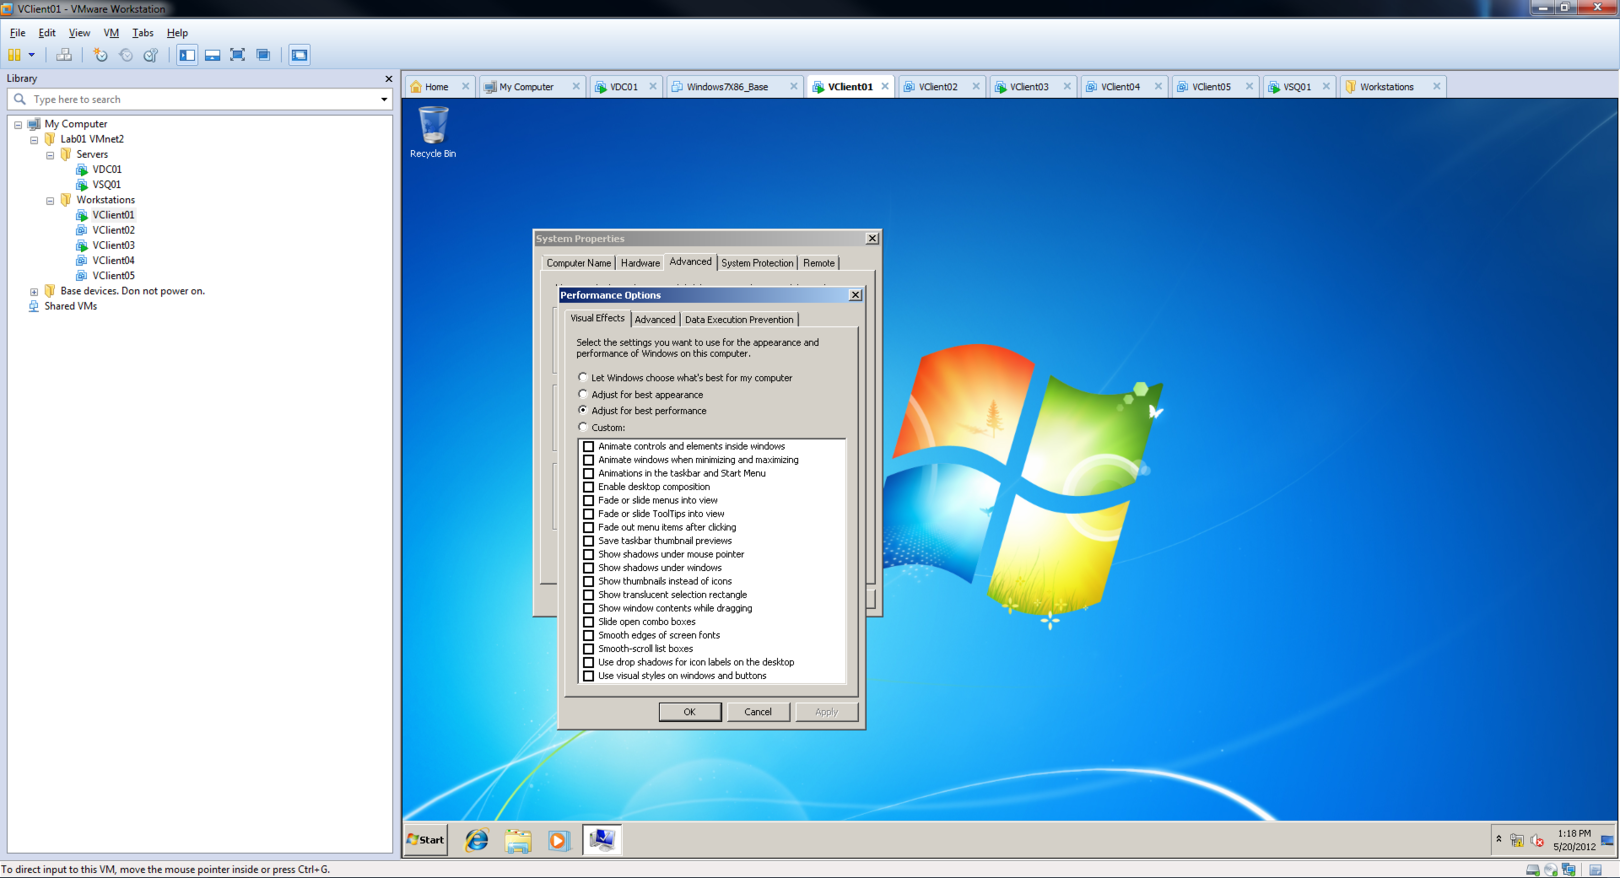Check 'Slide open combo boxes'

[x=588, y=622]
